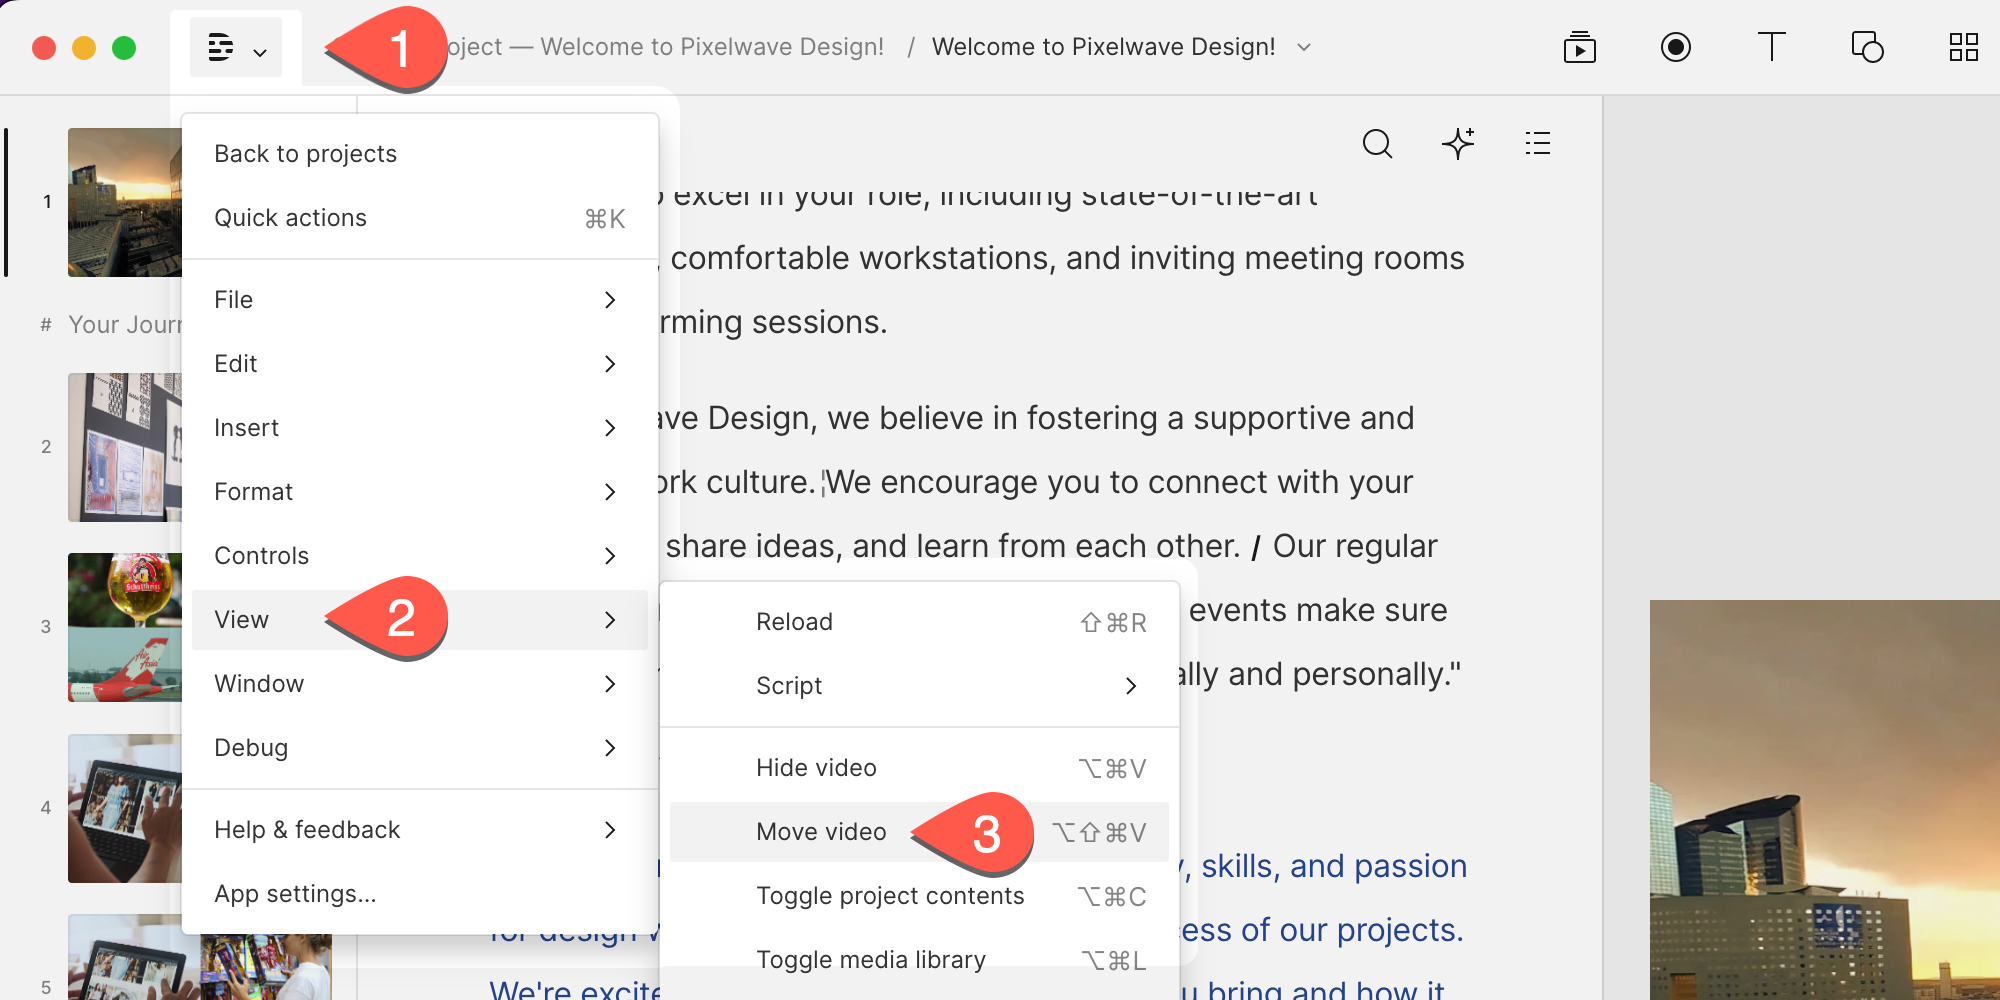Viewport: 2000px width, 1000px height.
Task: Click 'Welcome to Pixelwave Design!' composition title
Action: [1103, 47]
